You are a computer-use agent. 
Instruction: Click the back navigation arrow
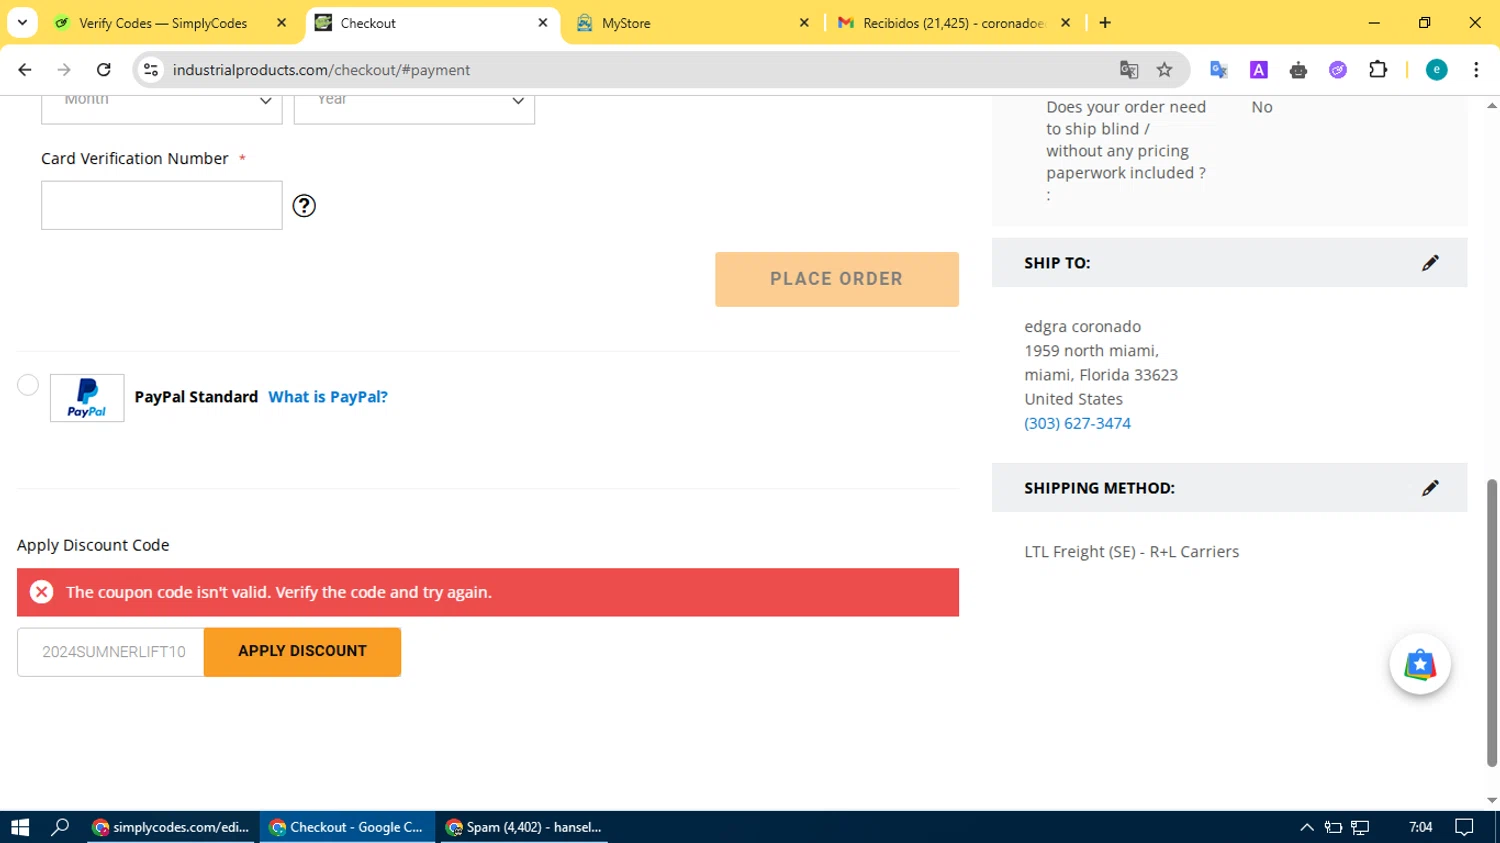point(25,70)
